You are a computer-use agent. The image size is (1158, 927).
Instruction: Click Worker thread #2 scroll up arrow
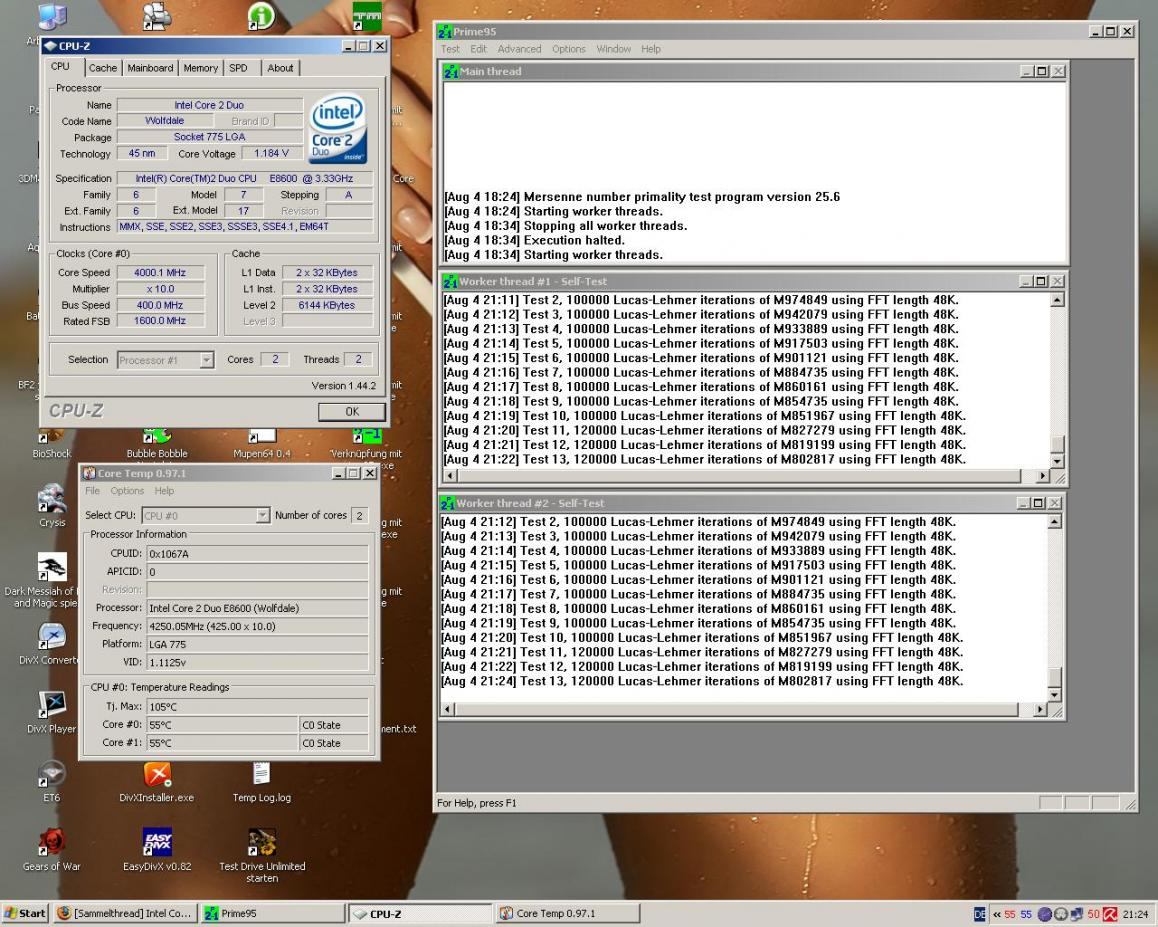pyautogui.click(x=1055, y=521)
